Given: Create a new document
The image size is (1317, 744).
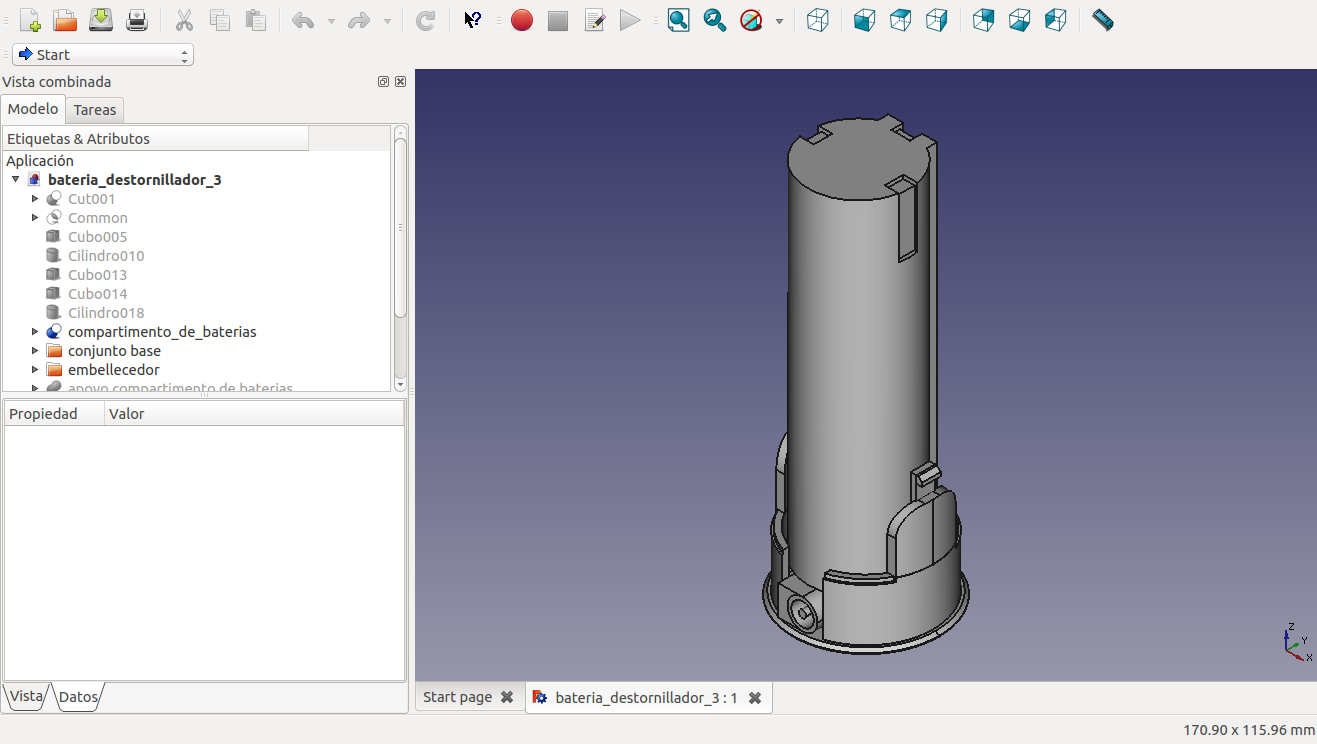Looking at the screenshot, I should coord(30,20).
